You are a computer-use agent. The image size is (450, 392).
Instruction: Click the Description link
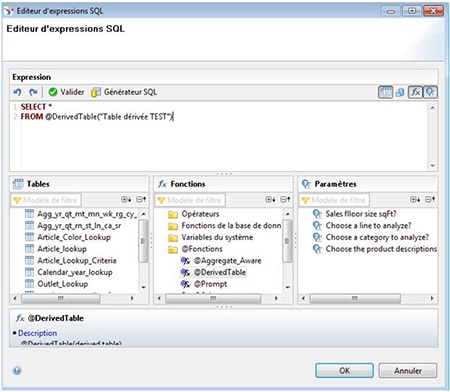point(37,333)
